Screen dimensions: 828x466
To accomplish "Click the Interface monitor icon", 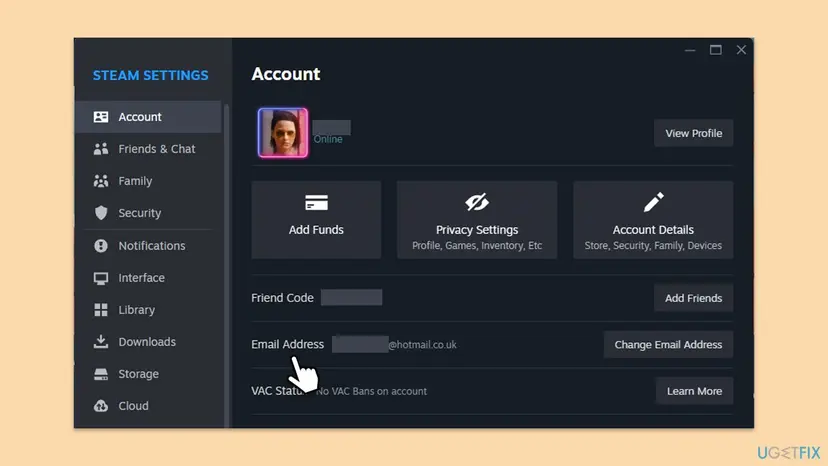I will point(101,278).
